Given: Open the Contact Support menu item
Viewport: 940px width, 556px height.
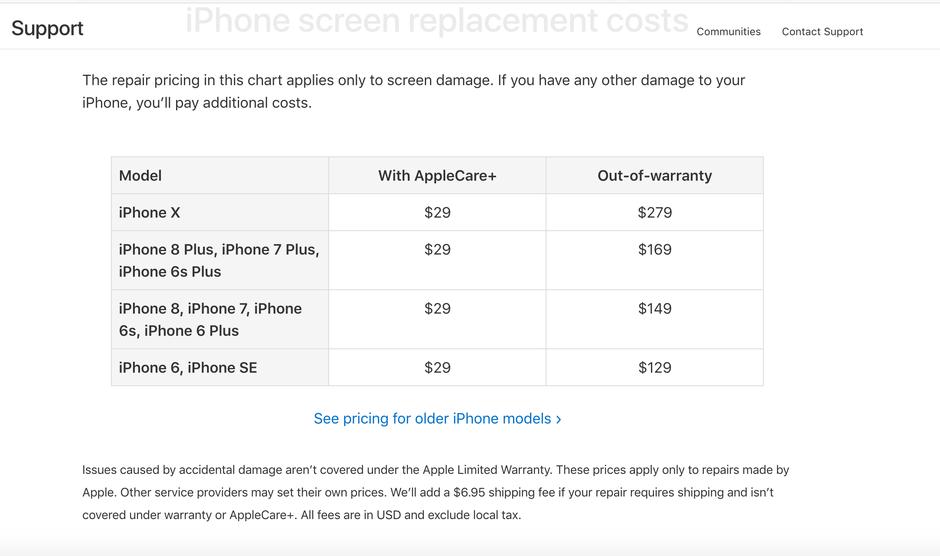Looking at the screenshot, I should coord(822,32).
